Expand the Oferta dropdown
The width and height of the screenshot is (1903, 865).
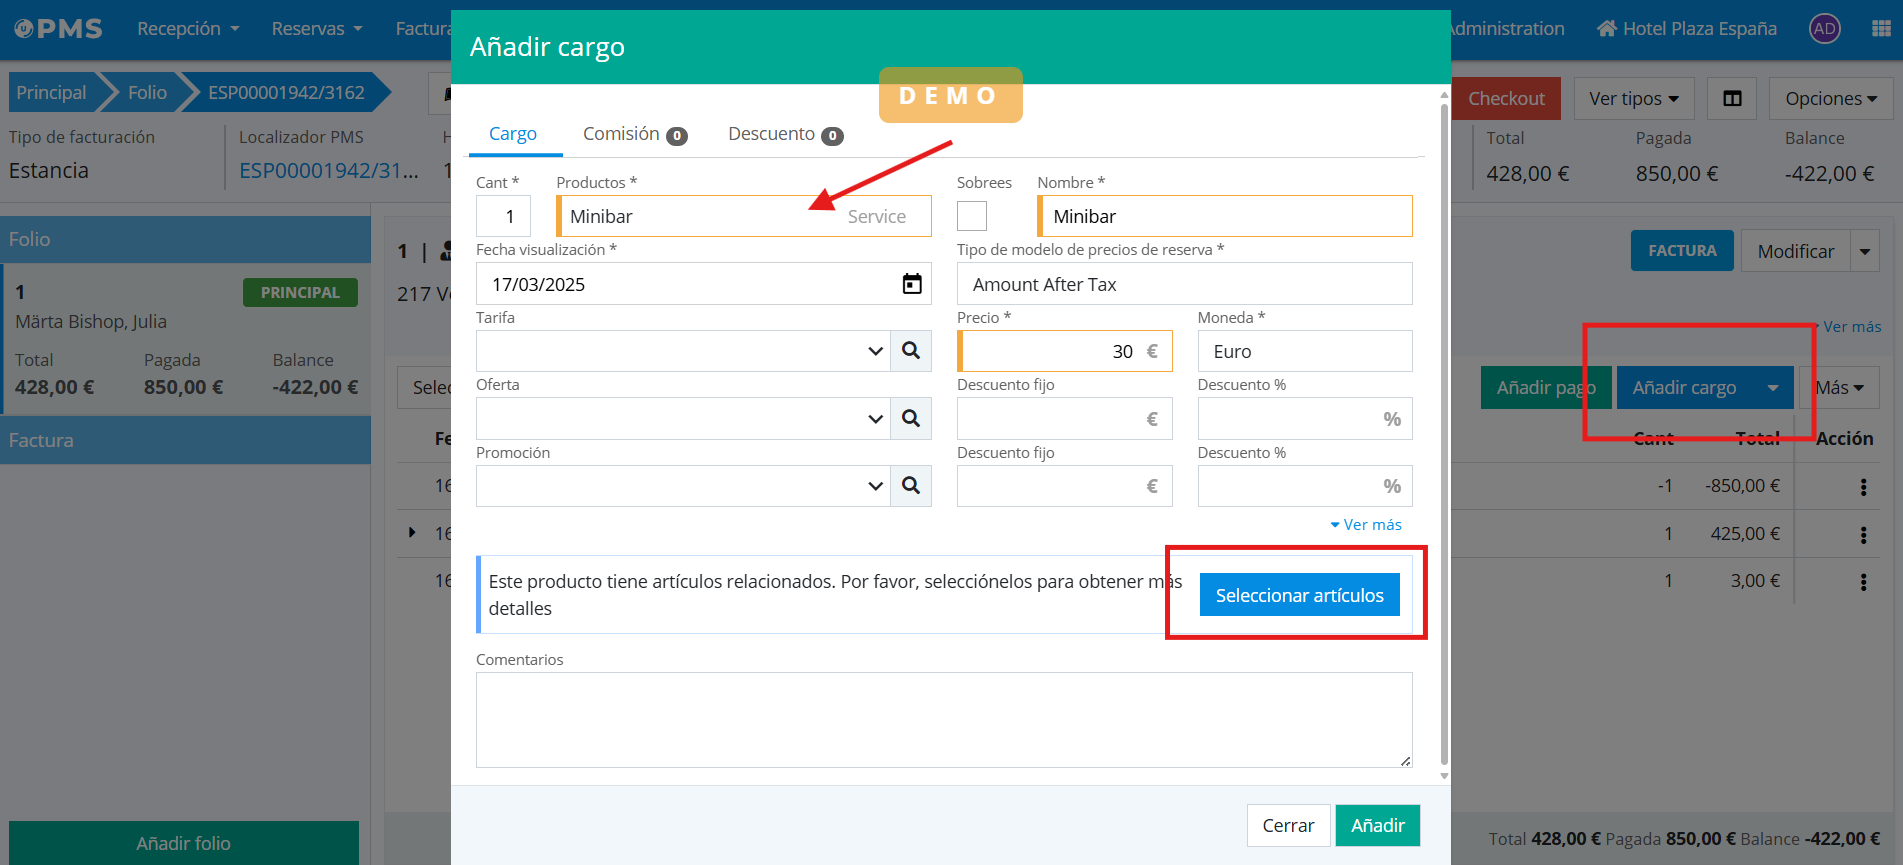(875, 418)
